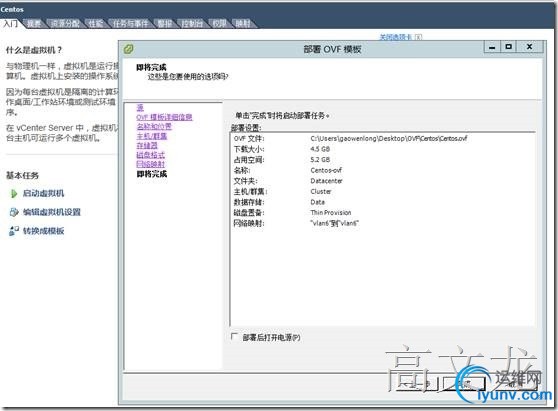Click the "vlan6"到"vlan6" network mapping value
558x411 pixels.
(335, 223)
